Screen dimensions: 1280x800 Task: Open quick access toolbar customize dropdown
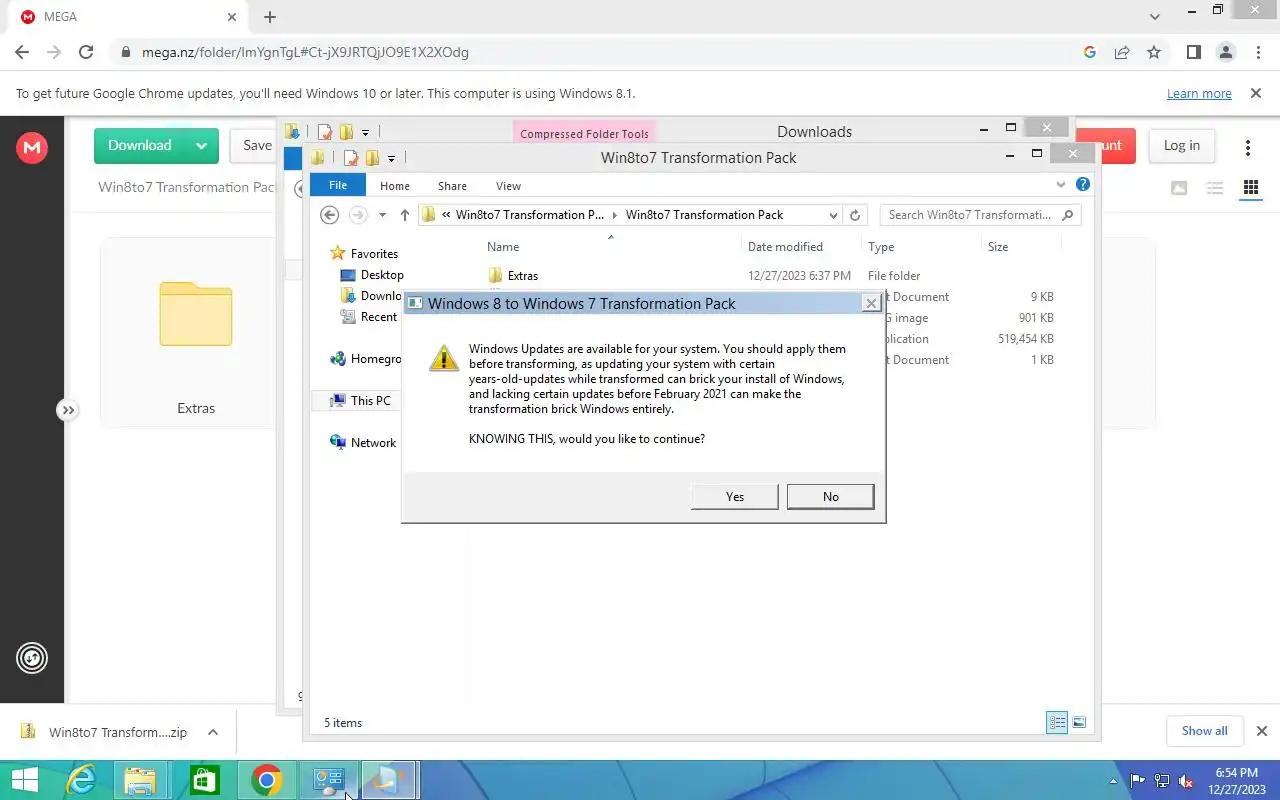[391, 158]
